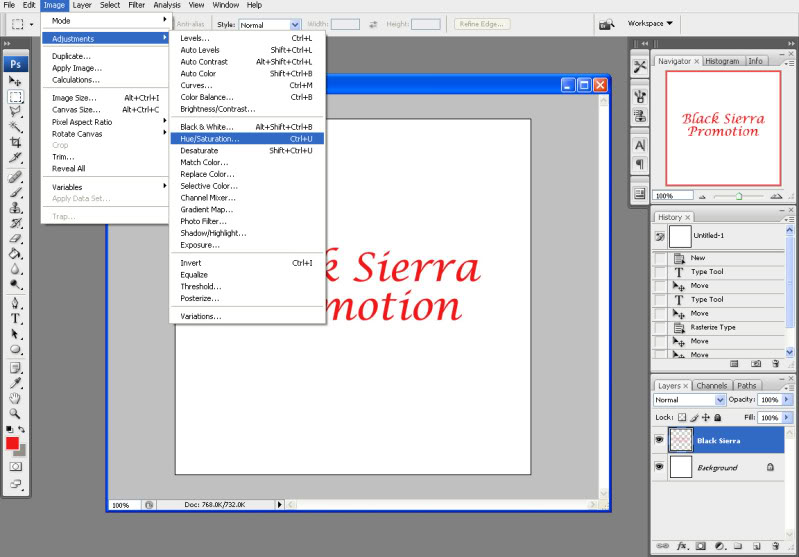Click the Refine Edge button

click(482, 24)
